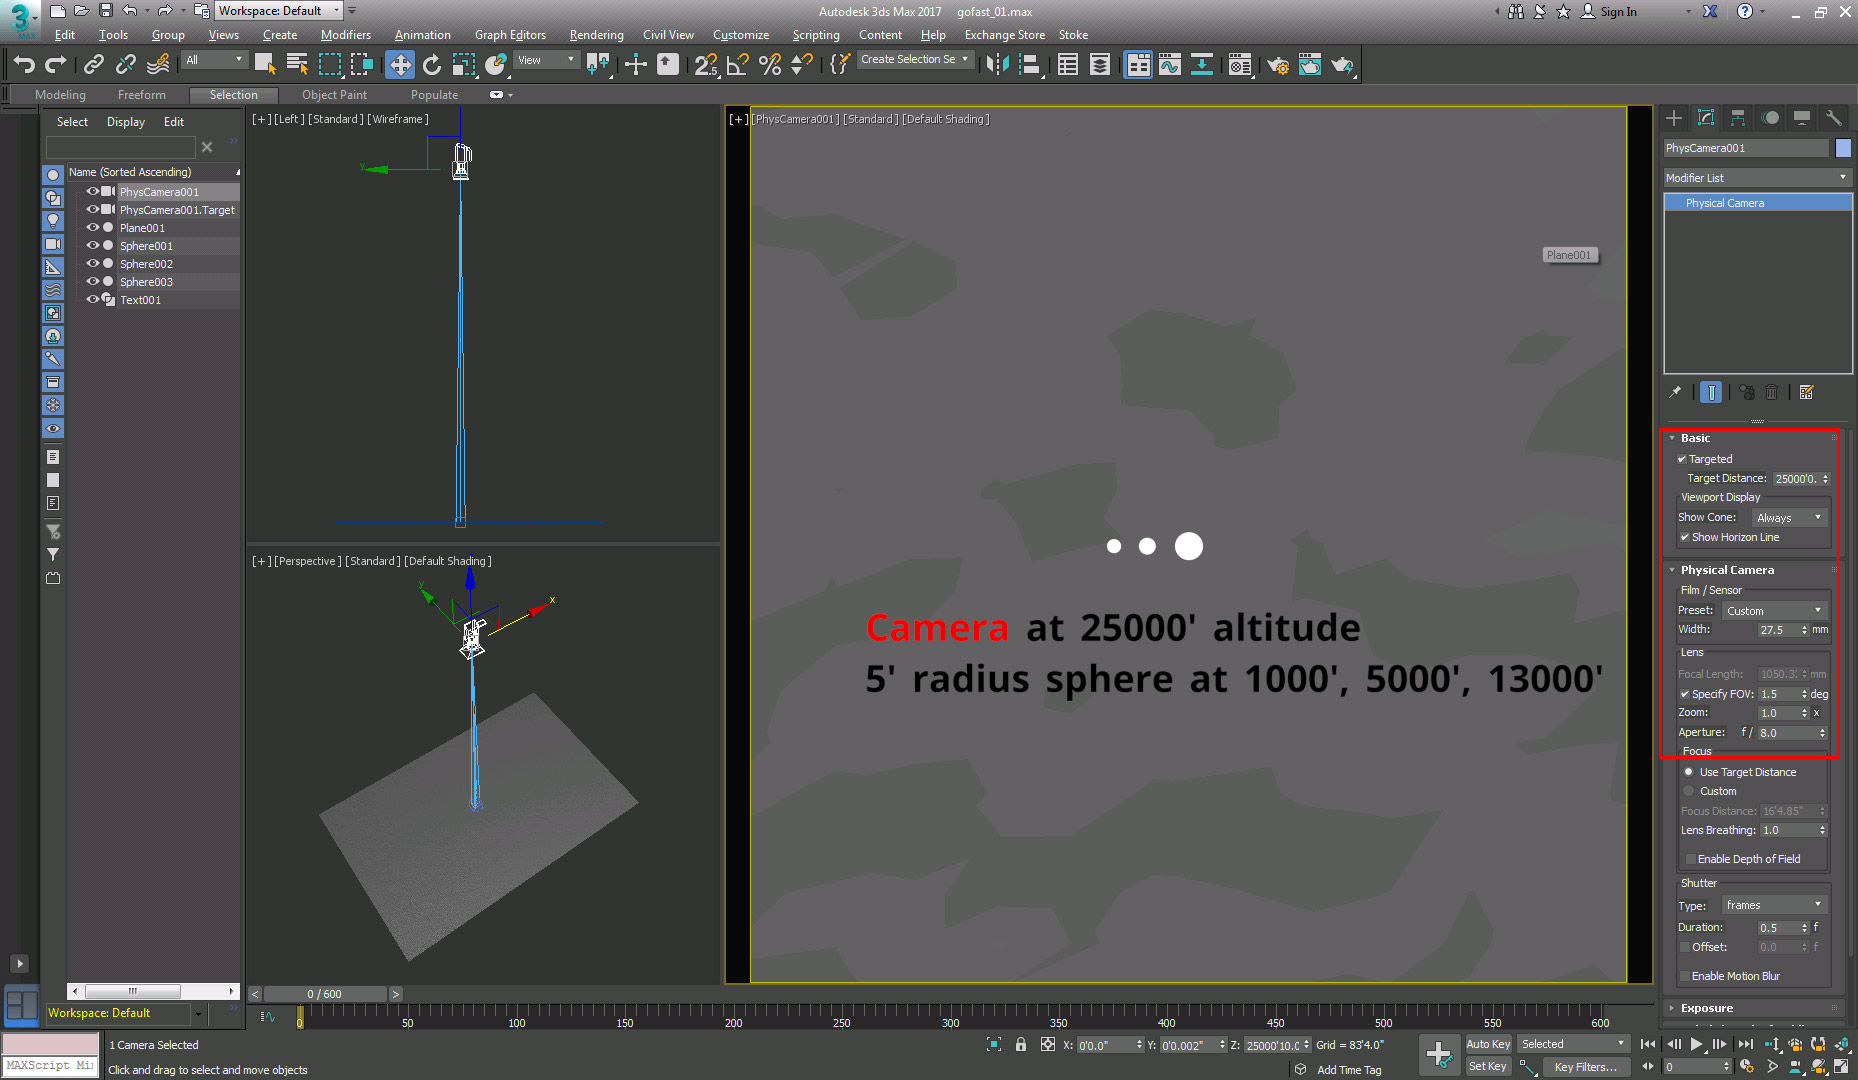Viewport: 1858px width, 1080px height.
Task: Activate the Select and Rotate tool
Action: coord(432,65)
